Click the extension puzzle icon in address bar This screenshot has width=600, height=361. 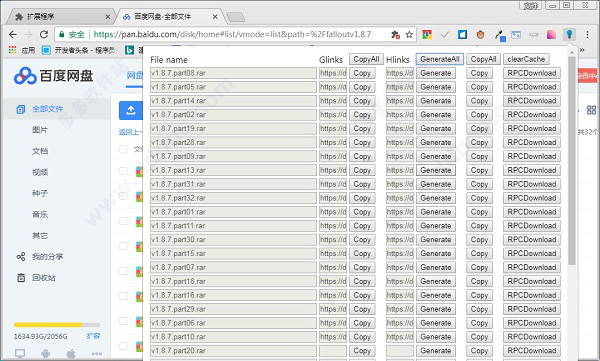(395, 35)
